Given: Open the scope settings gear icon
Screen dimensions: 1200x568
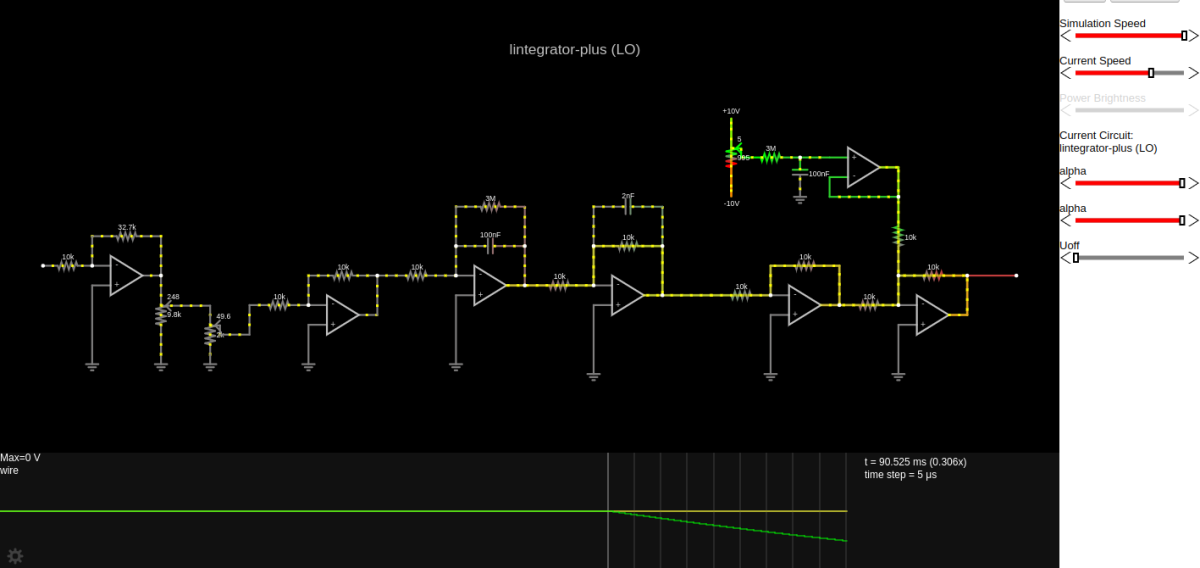Looking at the screenshot, I should point(15,556).
